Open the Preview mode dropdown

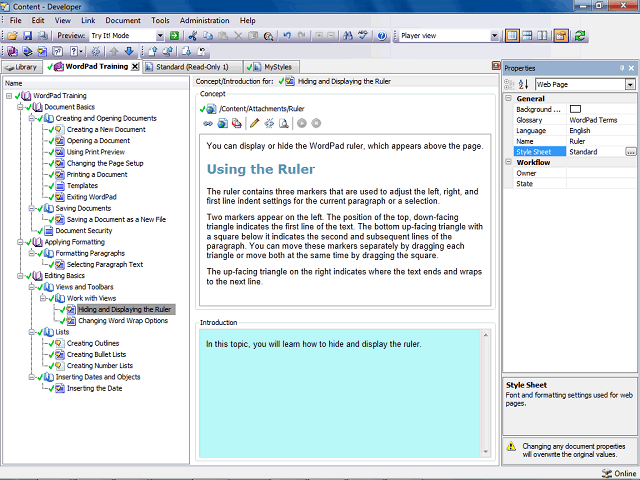[160, 36]
